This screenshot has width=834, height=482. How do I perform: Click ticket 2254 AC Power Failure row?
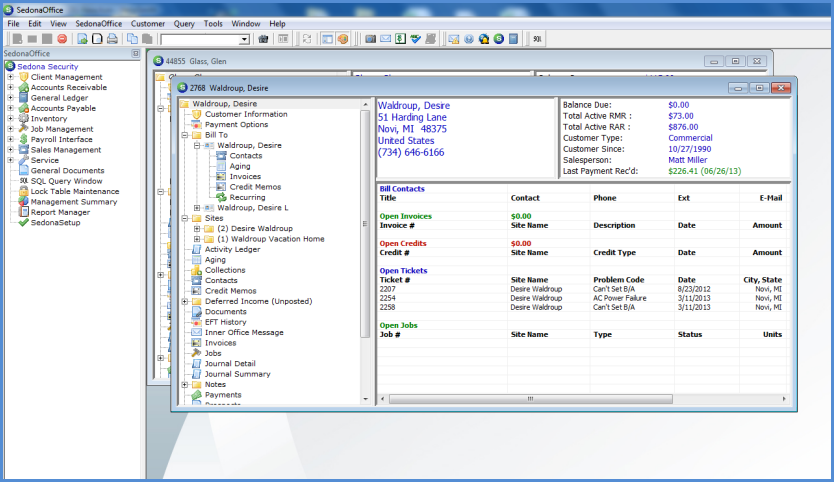point(581,298)
